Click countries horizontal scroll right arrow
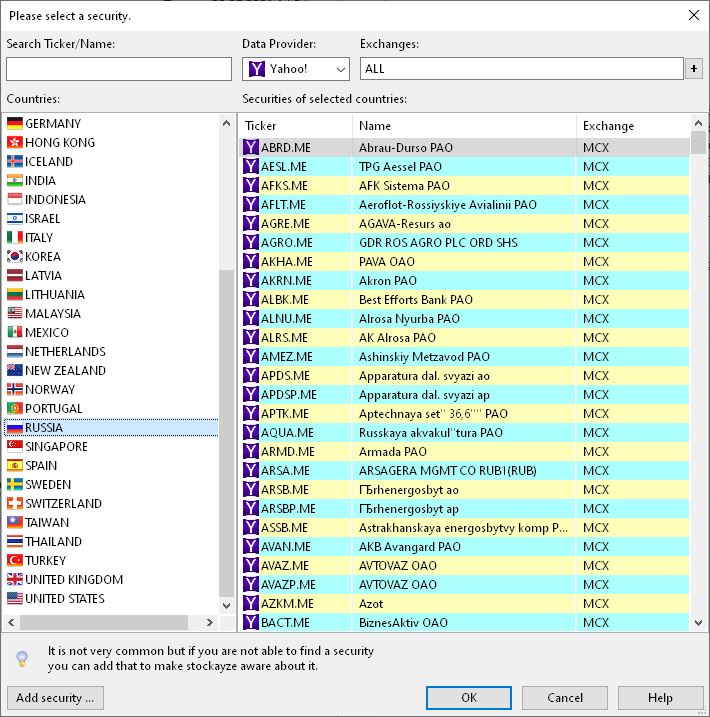 209,622
